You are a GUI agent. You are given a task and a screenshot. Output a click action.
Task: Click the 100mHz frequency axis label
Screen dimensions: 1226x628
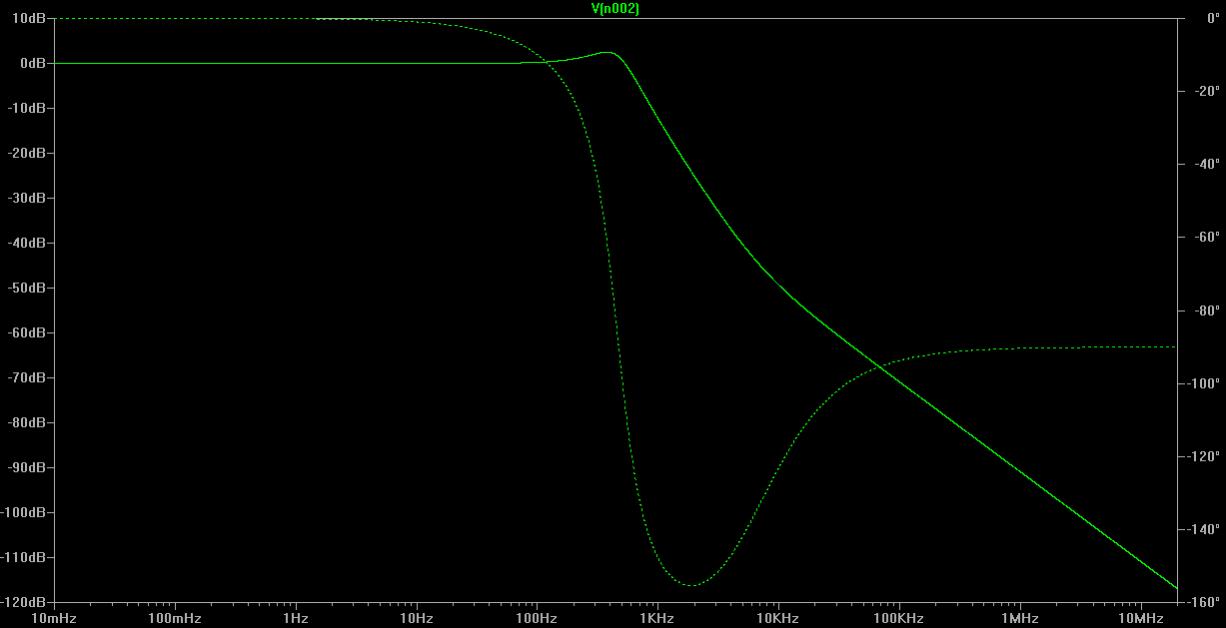tap(175, 619)
